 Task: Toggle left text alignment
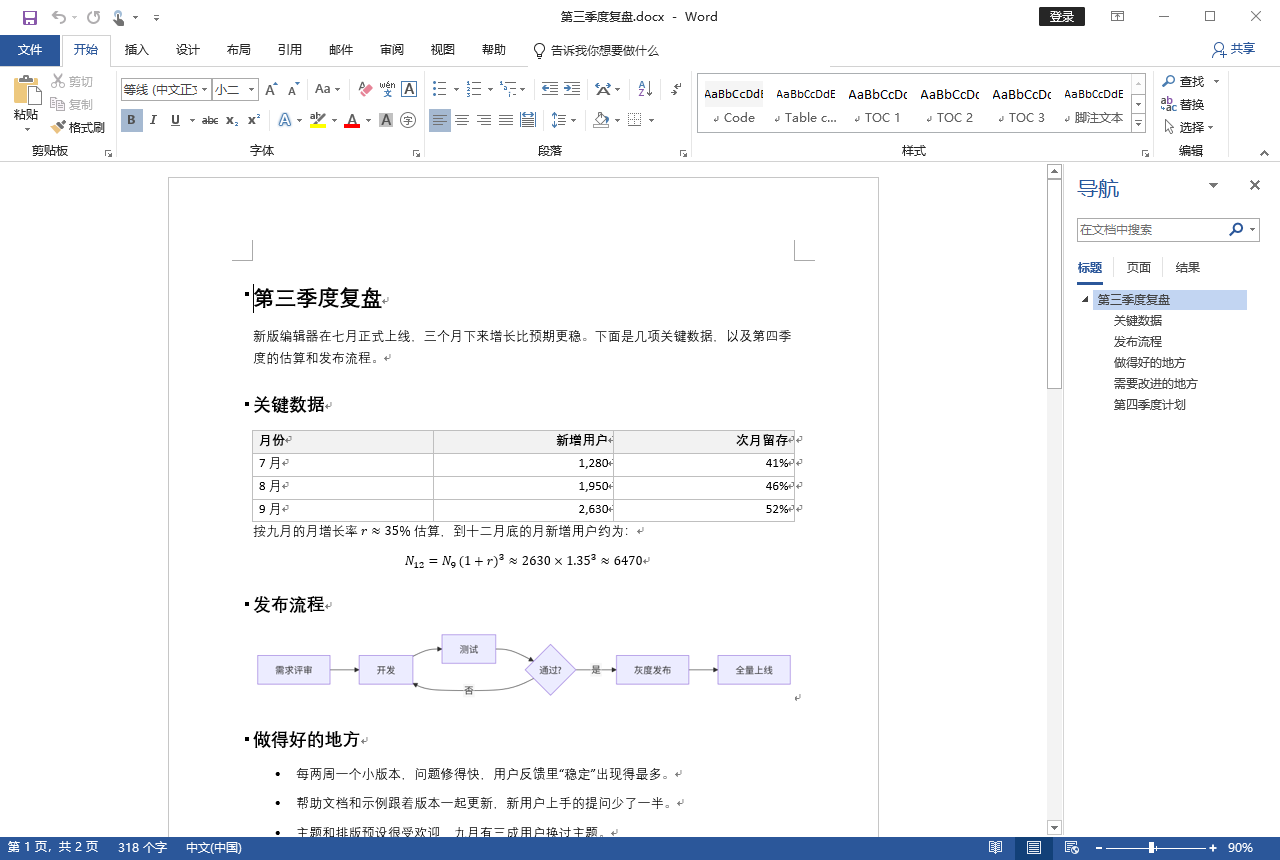click(440, 120)
